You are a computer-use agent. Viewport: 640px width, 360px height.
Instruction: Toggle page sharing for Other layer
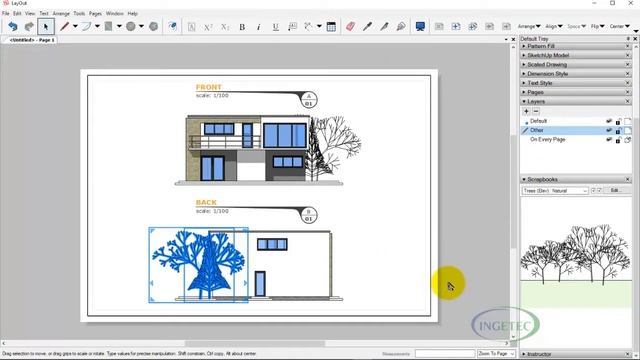click(627, 131)
